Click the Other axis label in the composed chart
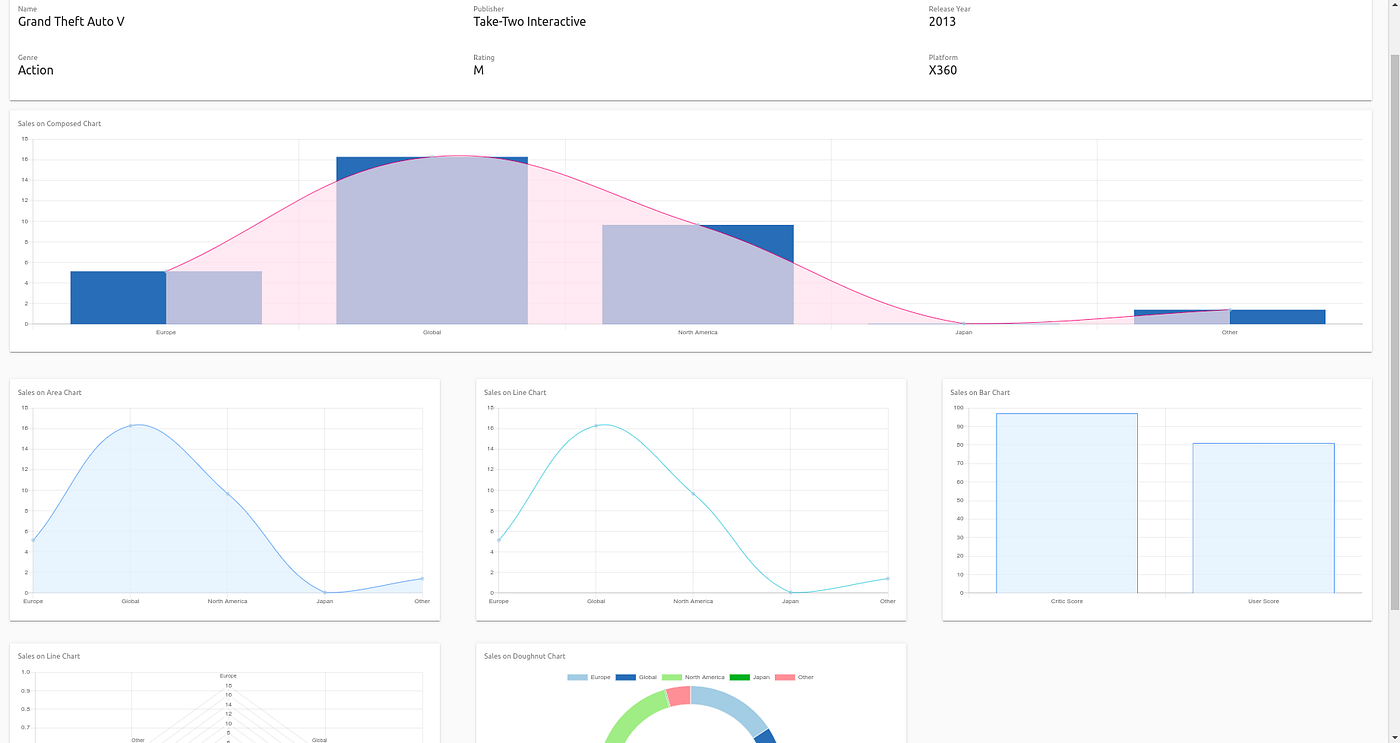1400x743 pixels. pos(1230,332)
